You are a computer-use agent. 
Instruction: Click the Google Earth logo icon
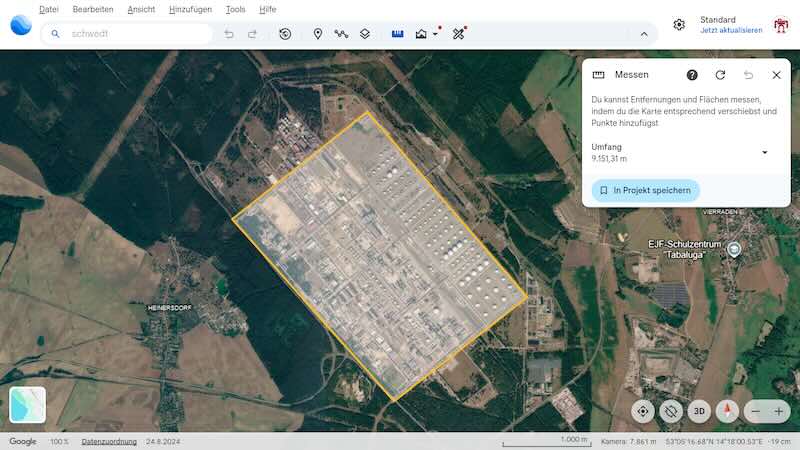[21, 25]
